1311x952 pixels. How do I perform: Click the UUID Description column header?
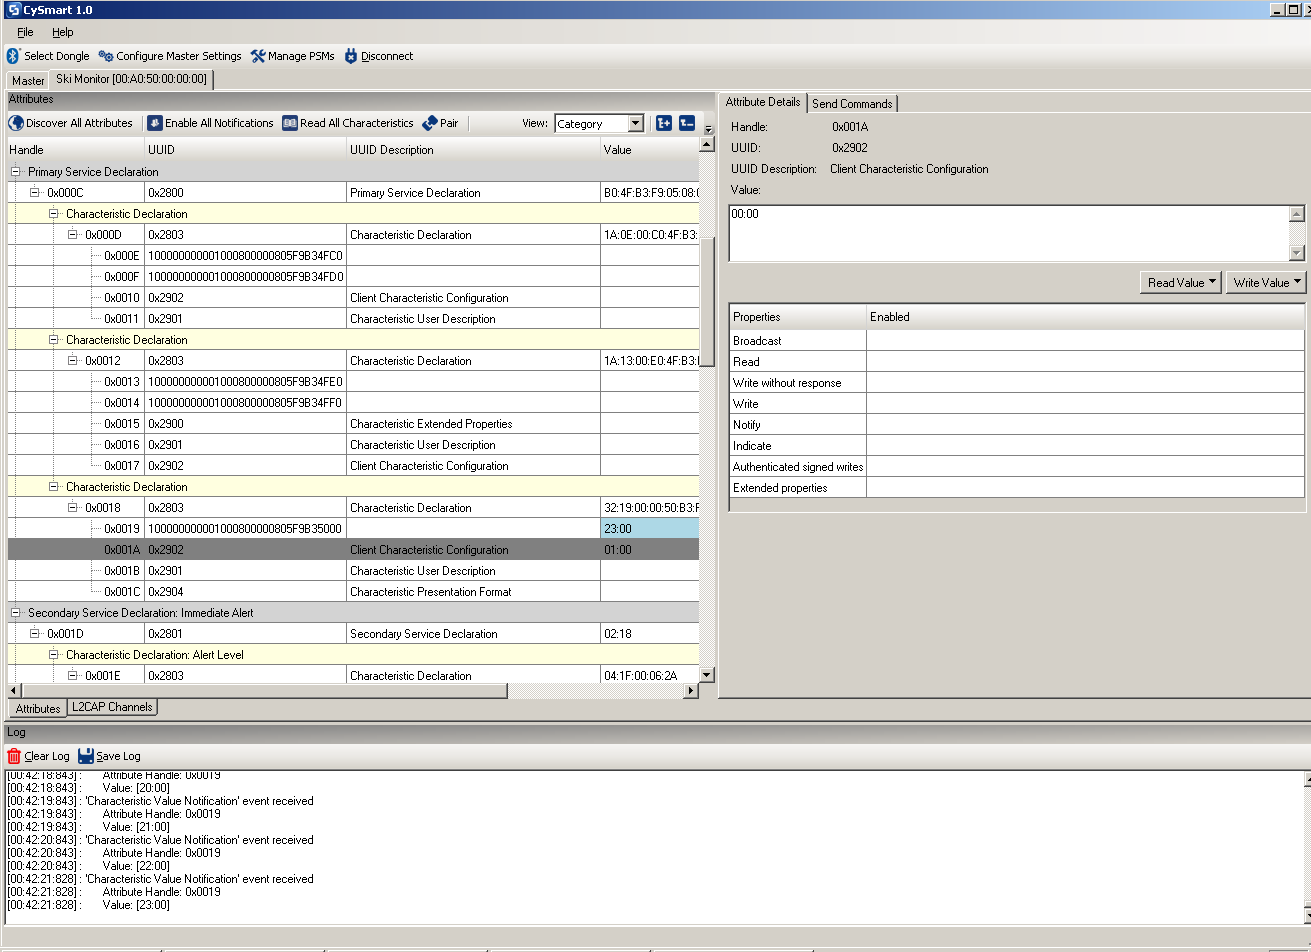click(x=473, y=150)
